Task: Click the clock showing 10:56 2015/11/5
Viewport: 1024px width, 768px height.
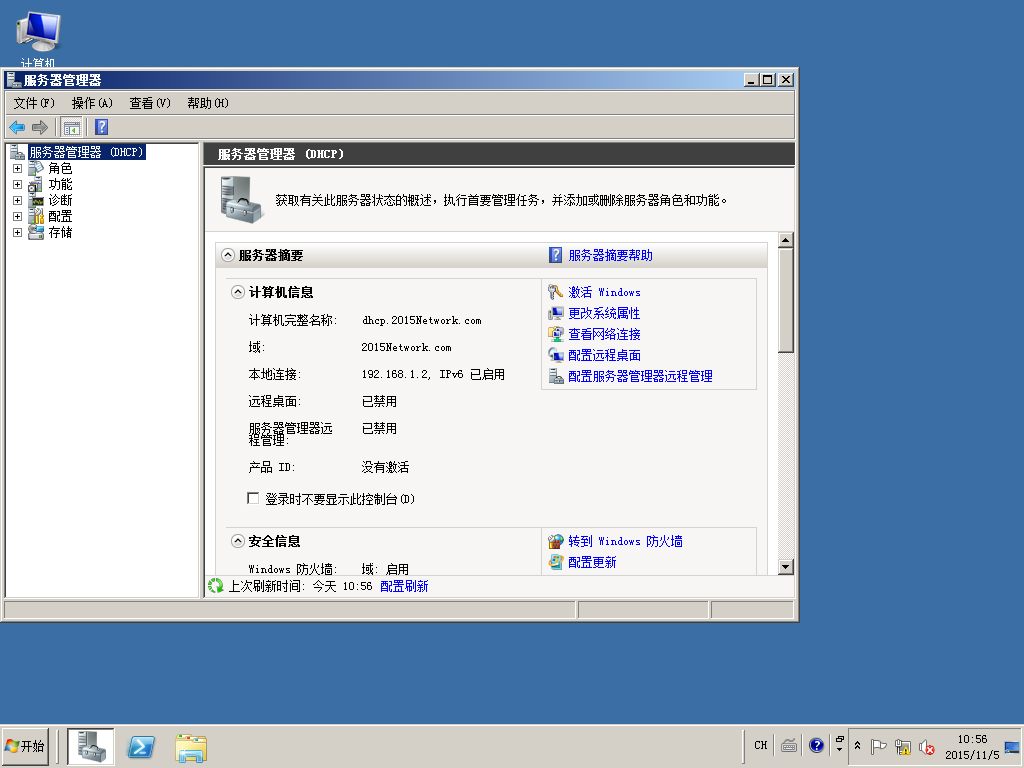Action: (x=972, y=747)
